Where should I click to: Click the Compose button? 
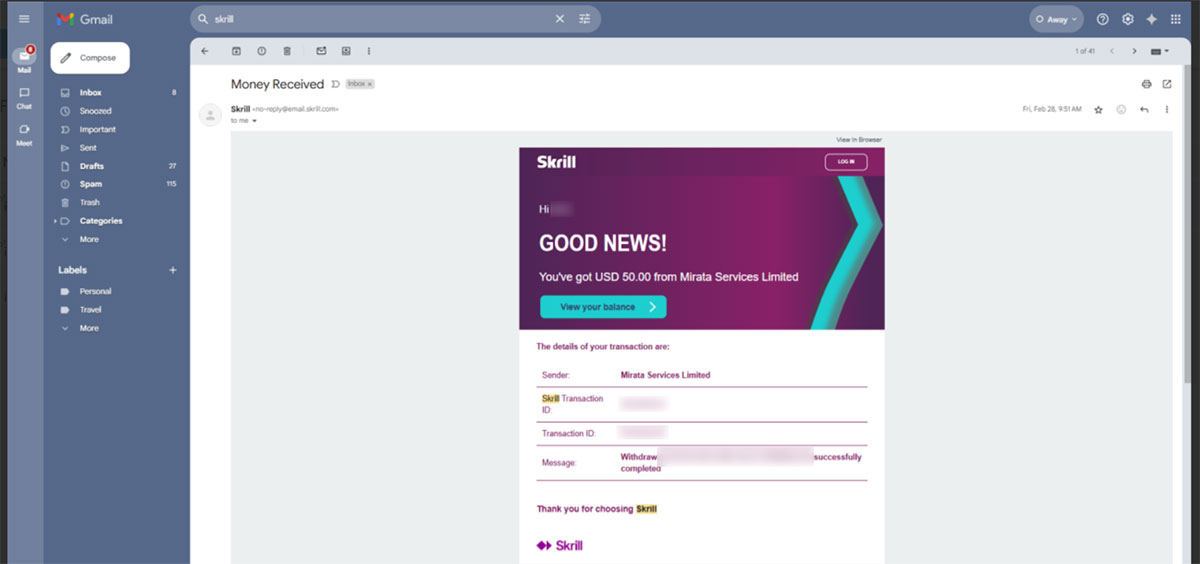tap(90, 58)
